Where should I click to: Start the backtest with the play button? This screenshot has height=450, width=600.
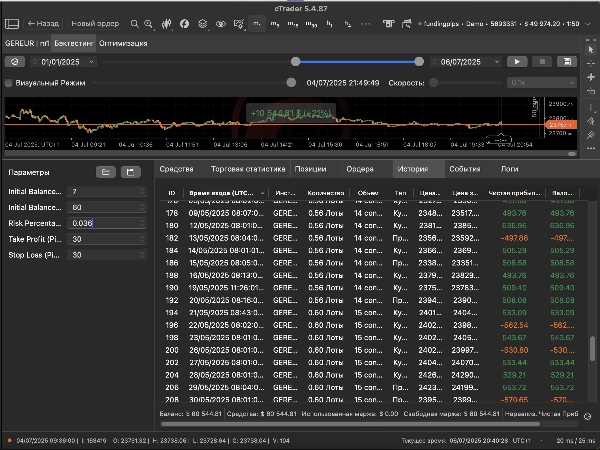517,61
